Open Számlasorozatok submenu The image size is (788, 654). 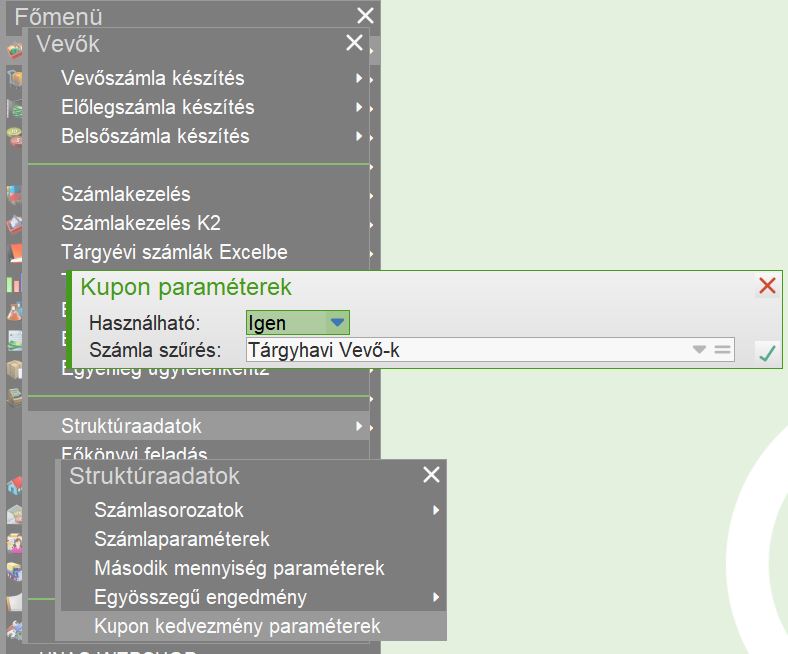254,510
